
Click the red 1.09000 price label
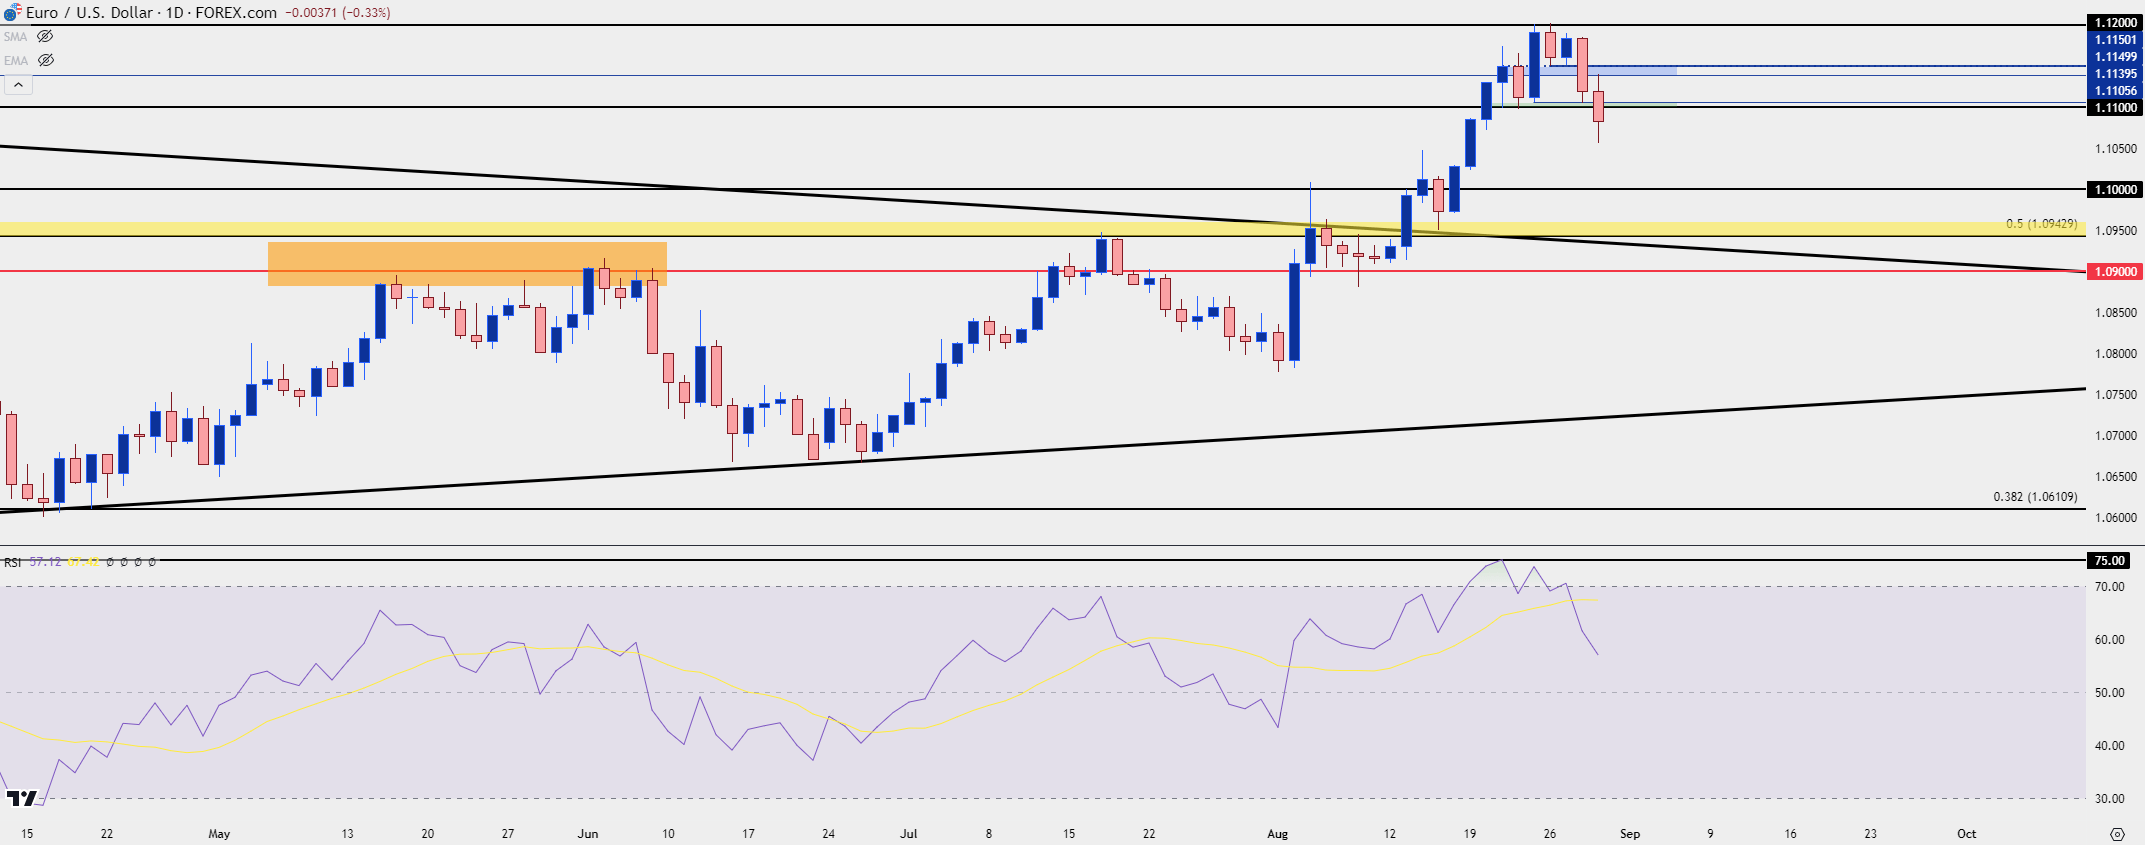(x=2115, y=272)
